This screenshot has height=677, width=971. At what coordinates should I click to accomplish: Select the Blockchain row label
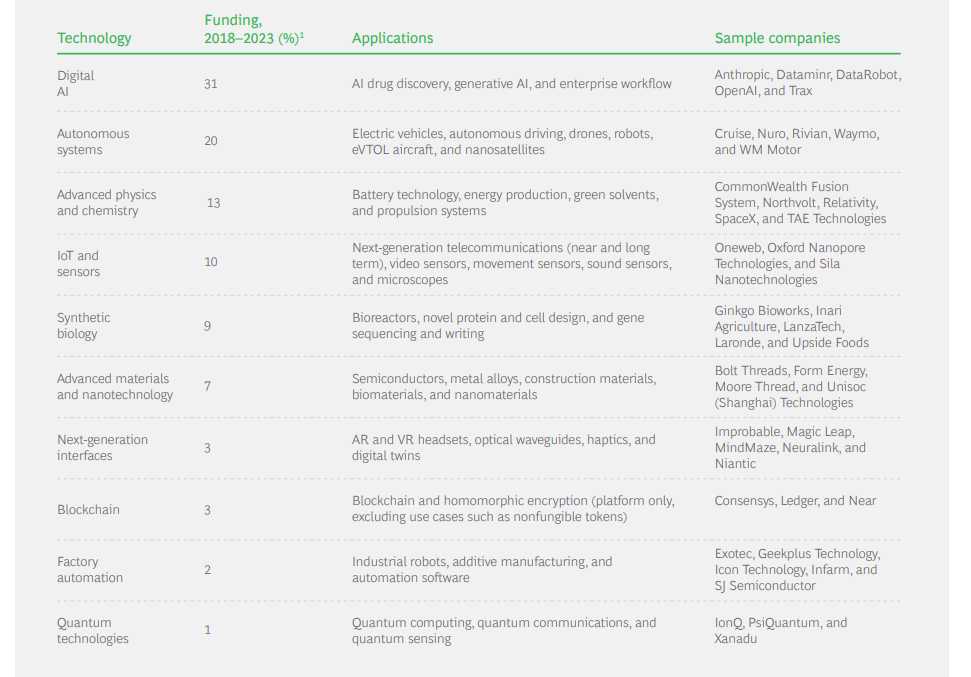click(x=89, y=510)
